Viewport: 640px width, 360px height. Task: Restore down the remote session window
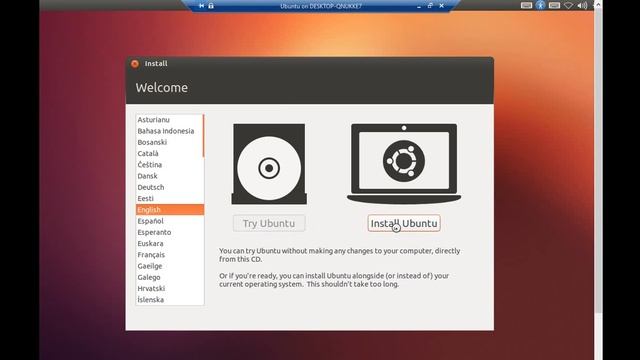pyautogui.click(x=430, y=6)
